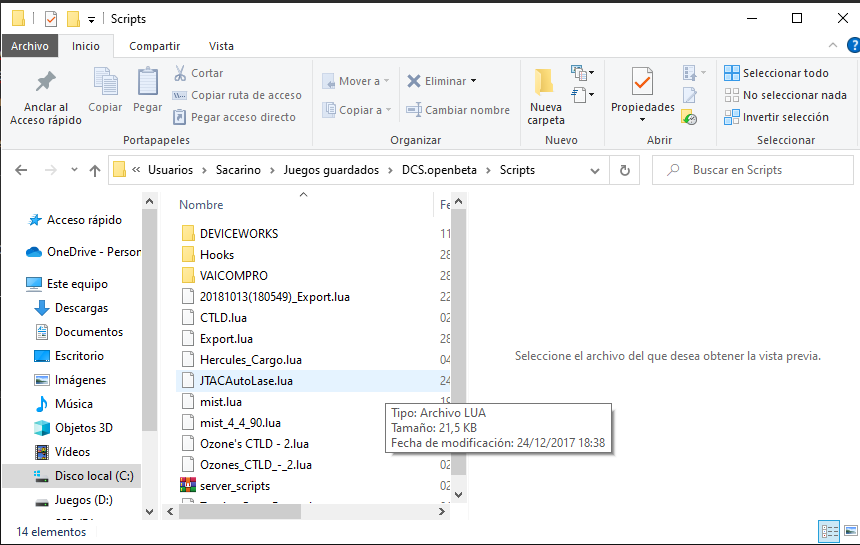Cut selection with Cortar scissors
Viewport: 860px width, 545px height.
[x=199, y=73]
